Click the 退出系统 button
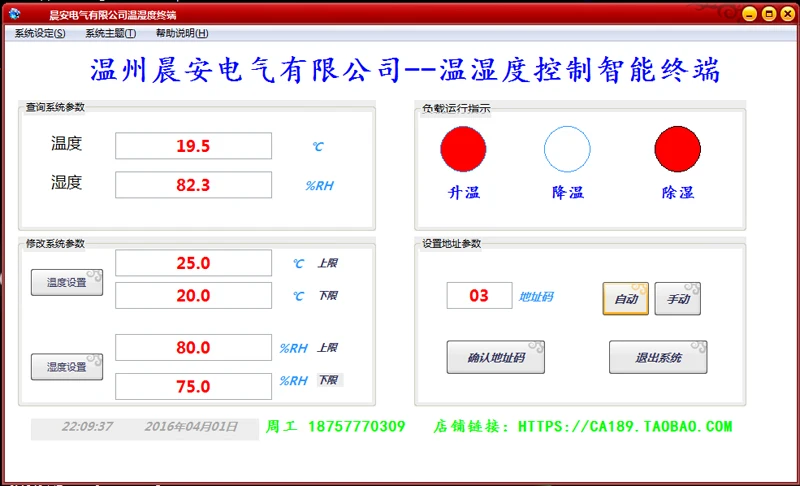This screenshot has height=486, width=800. (x=658, y=357)
